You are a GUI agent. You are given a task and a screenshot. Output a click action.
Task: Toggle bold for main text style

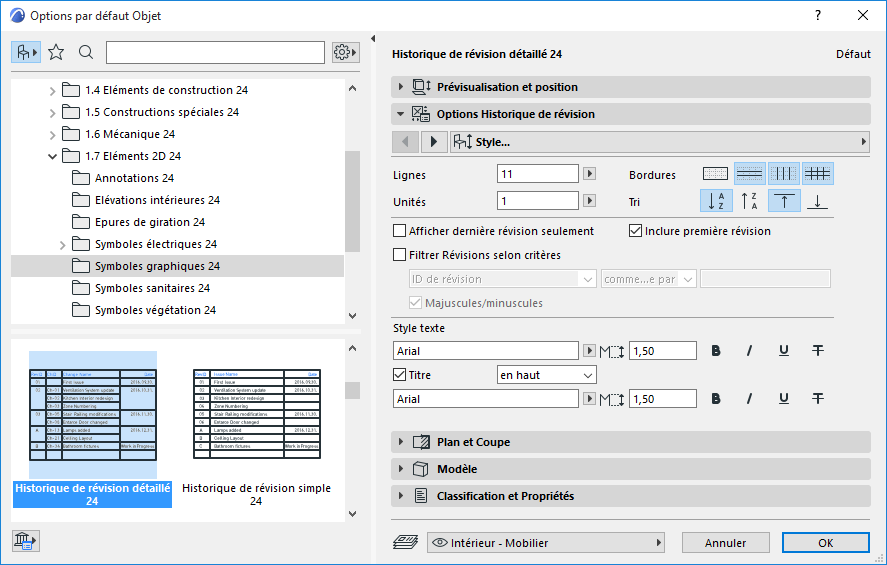[x=716, y=351]
